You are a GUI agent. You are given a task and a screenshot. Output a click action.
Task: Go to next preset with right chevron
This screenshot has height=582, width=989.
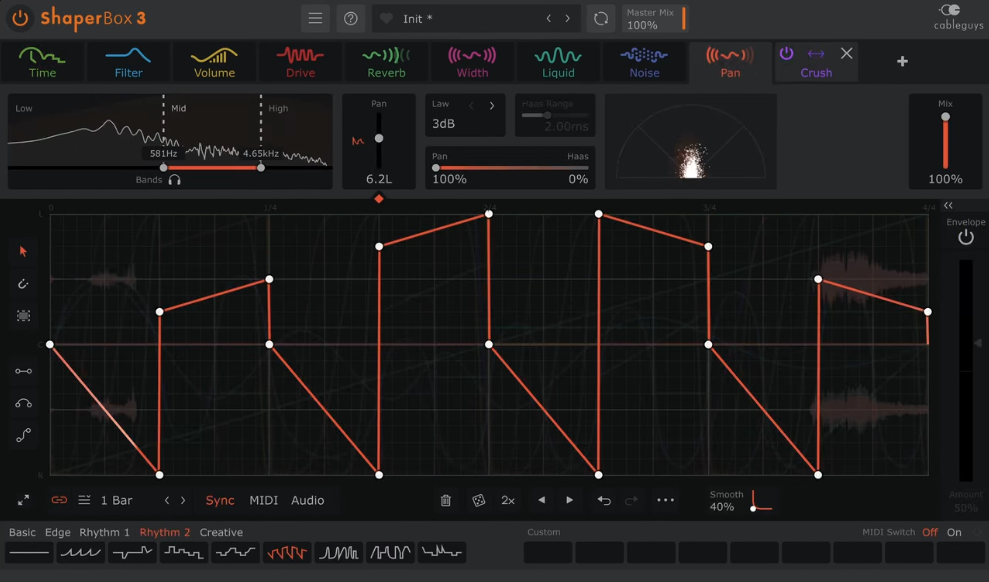pos(568,18)
